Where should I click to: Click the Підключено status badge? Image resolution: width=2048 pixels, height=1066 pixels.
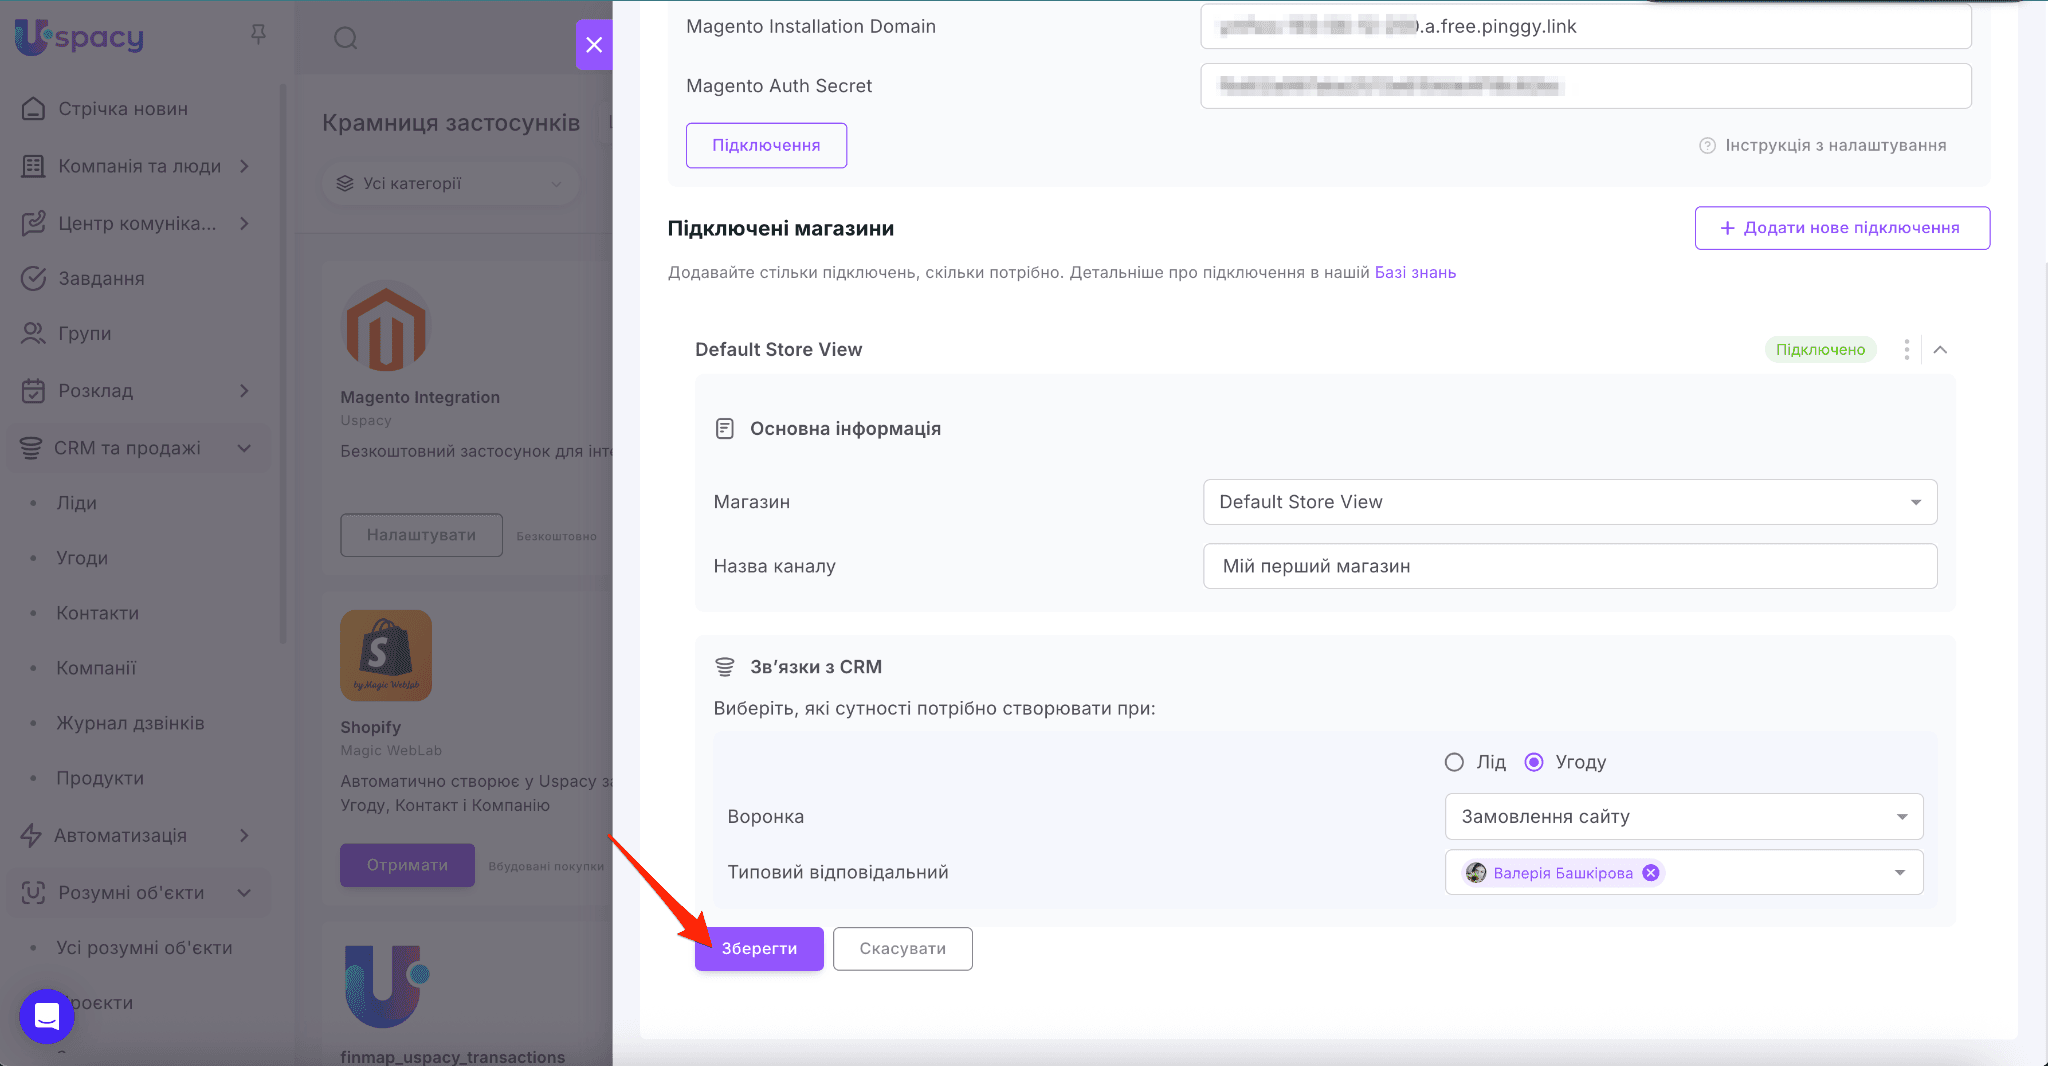click(1820, 350)
